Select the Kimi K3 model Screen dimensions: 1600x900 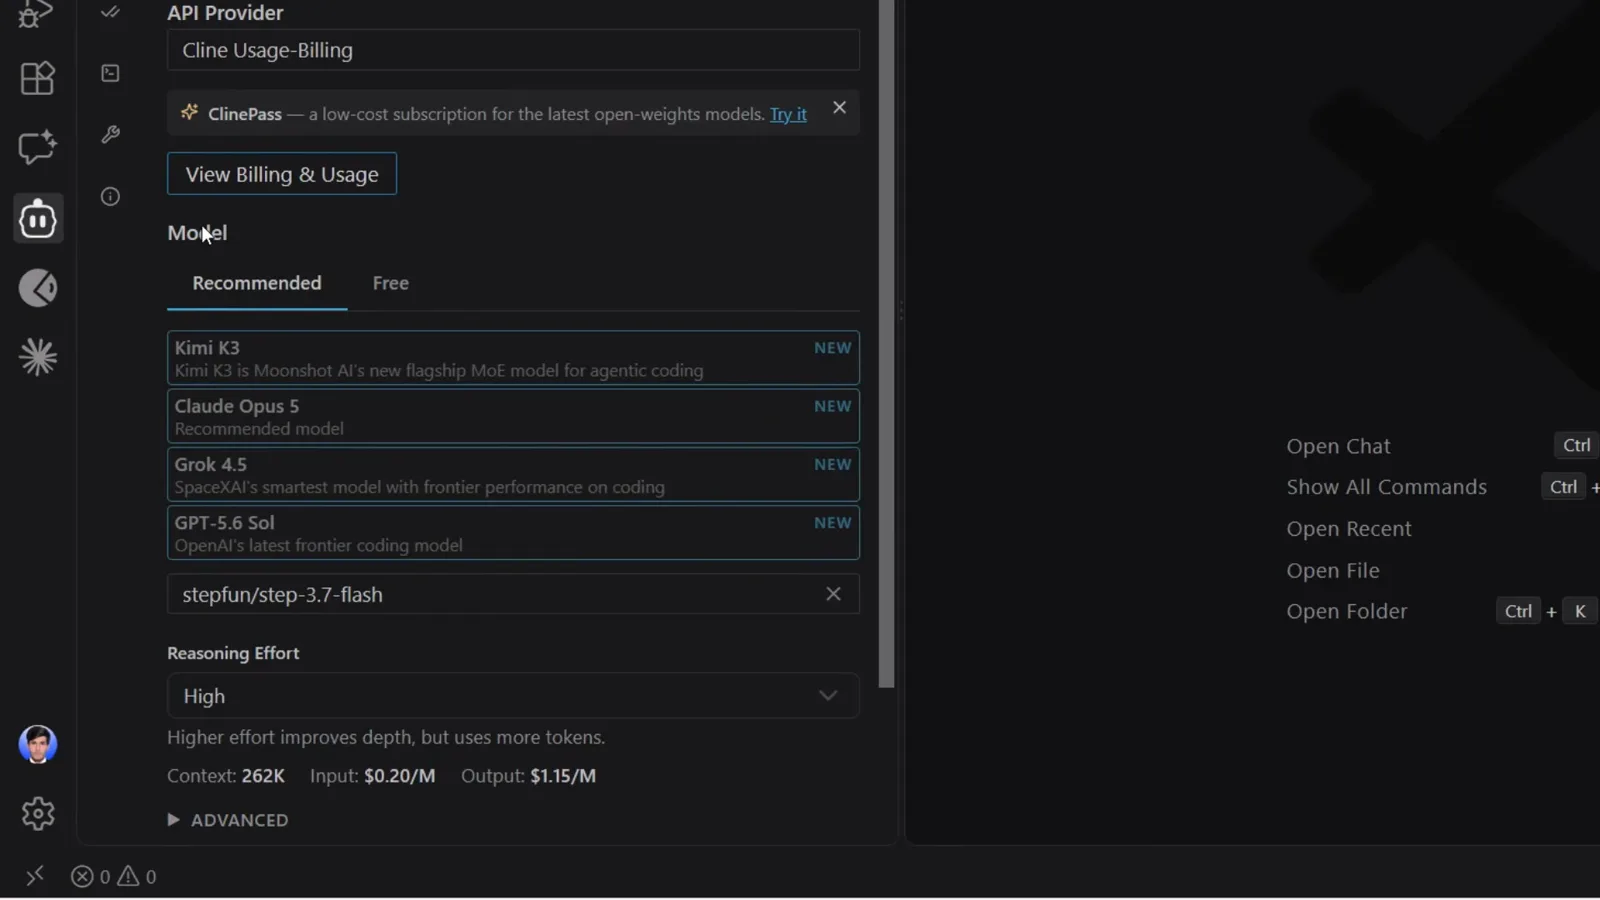513,358
